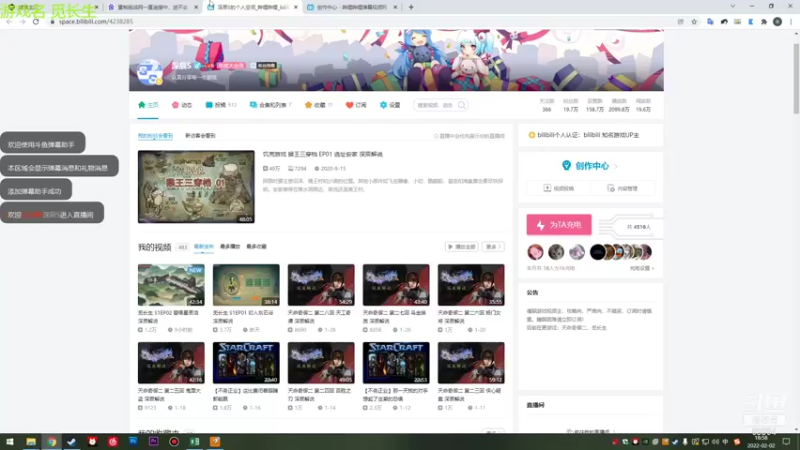Reload the page with the refresh icon
Viewport: 800px width, 450px height.
36,21
